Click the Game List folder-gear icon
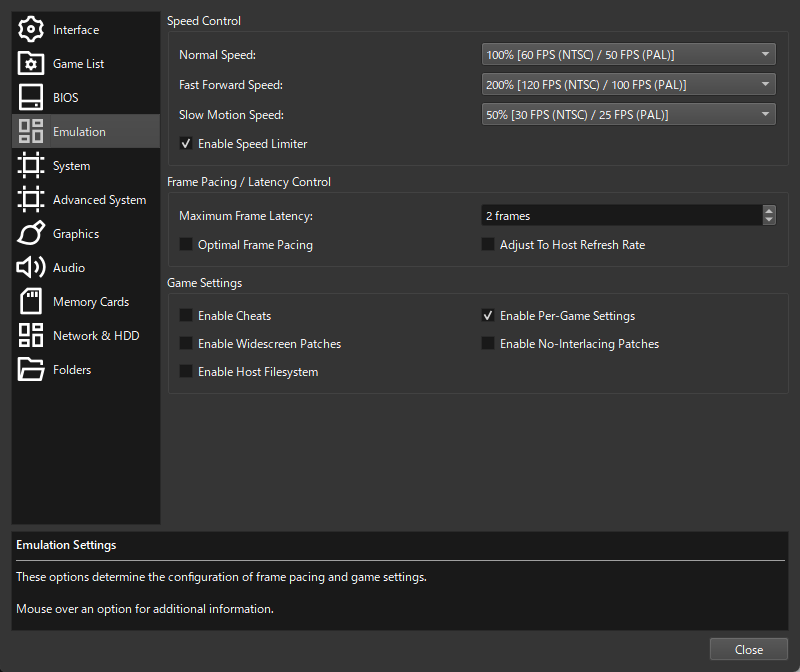 [x=31, y=64]
